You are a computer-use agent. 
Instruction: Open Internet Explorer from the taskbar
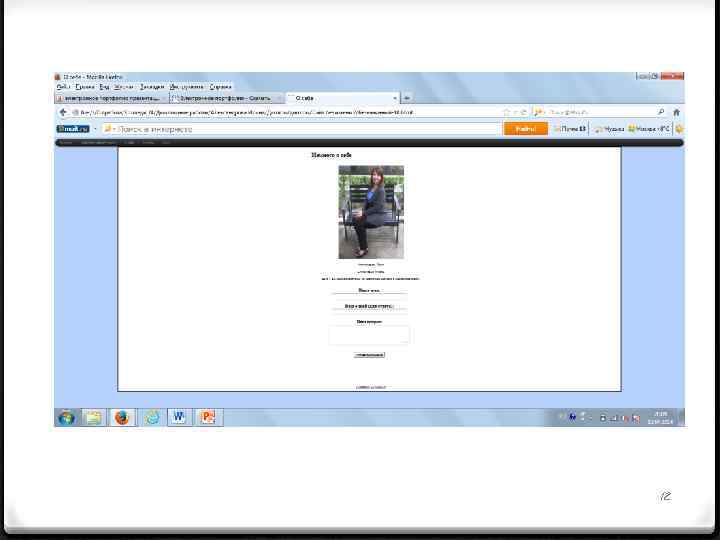[152, 417]
